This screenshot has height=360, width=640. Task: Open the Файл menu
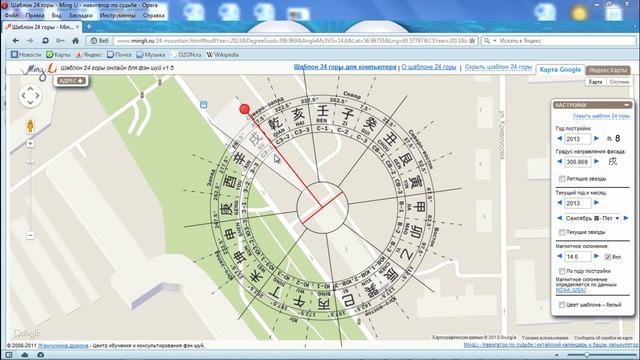pos(11,15)
